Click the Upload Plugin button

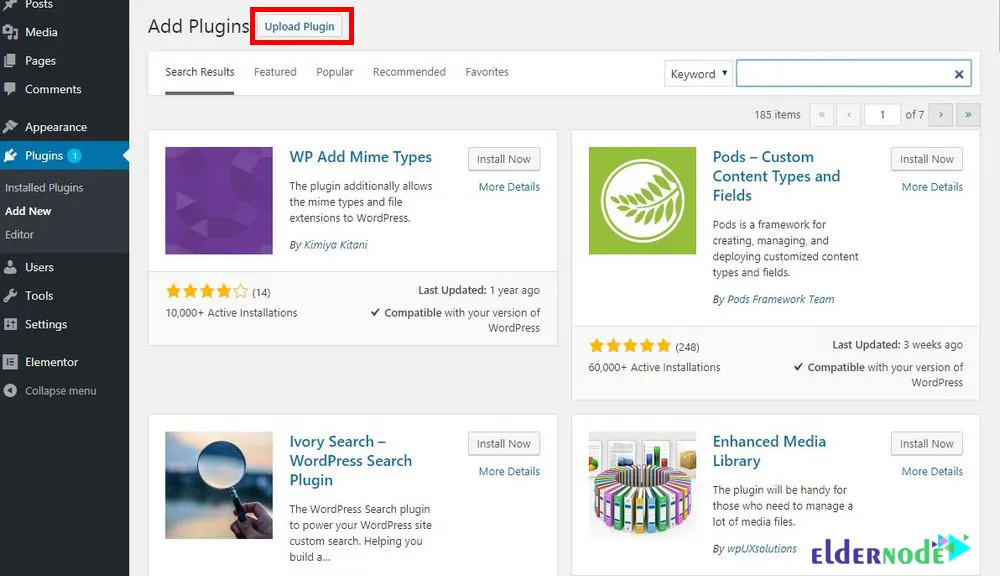tap(300, 27)
